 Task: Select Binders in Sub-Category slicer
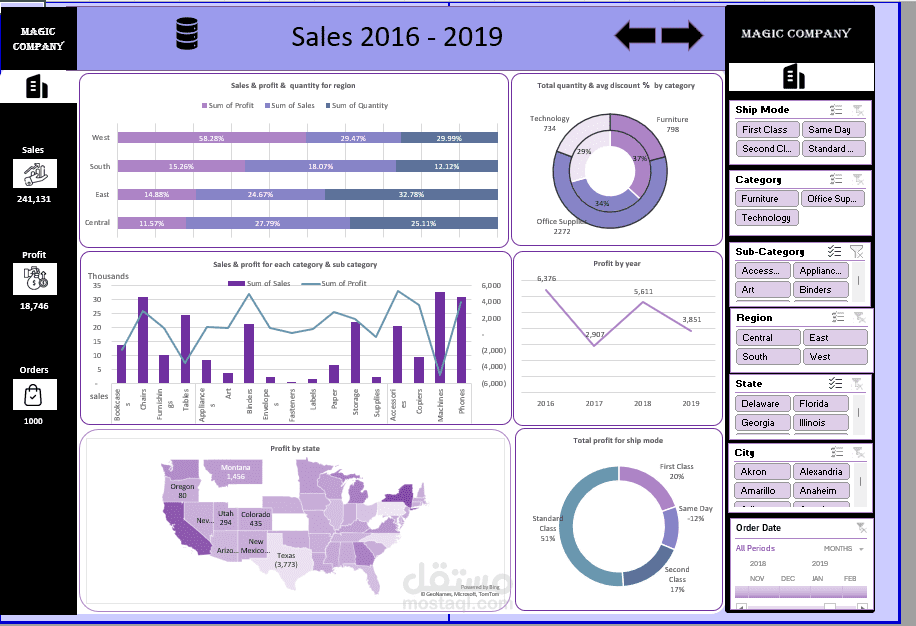coord(820,290)
